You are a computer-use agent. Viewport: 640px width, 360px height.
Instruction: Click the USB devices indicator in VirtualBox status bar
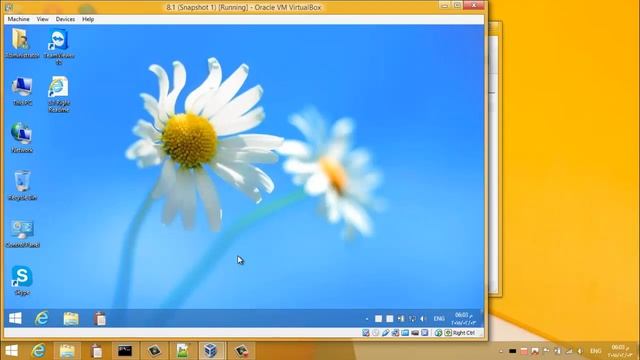(386, 333)
